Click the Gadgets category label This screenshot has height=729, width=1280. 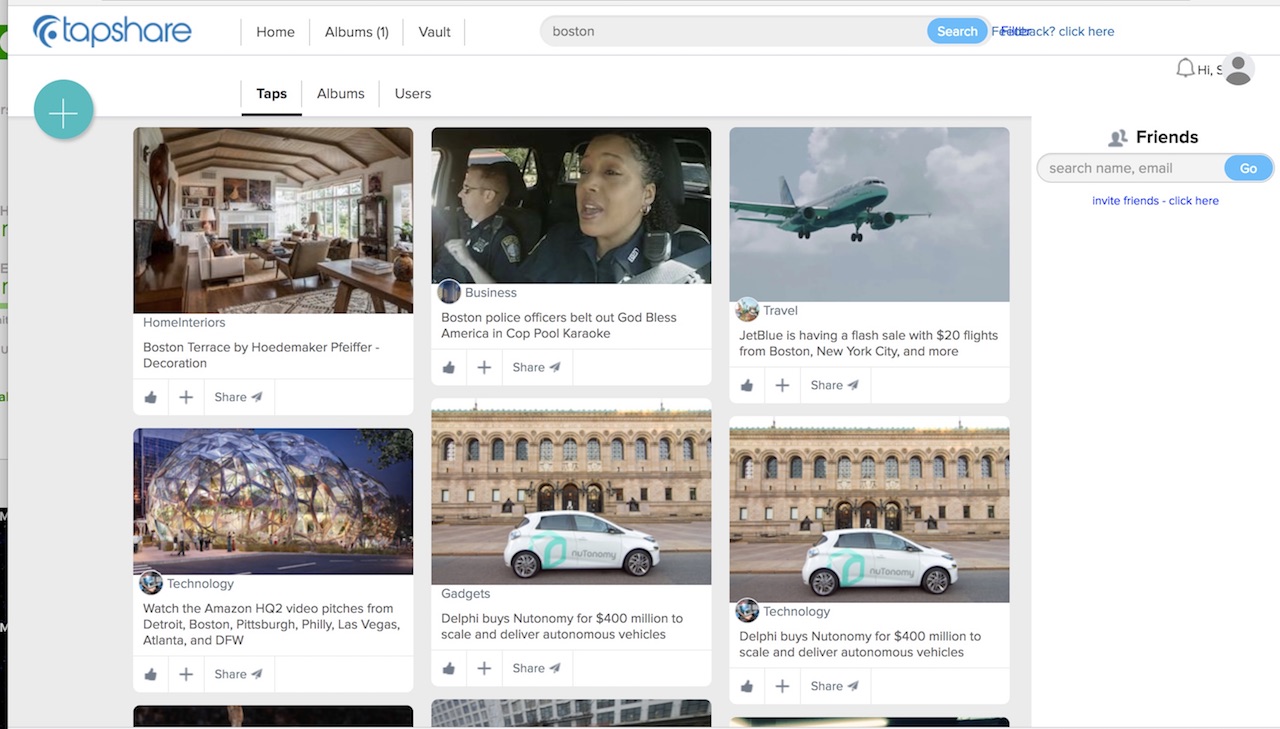point(466,594)
